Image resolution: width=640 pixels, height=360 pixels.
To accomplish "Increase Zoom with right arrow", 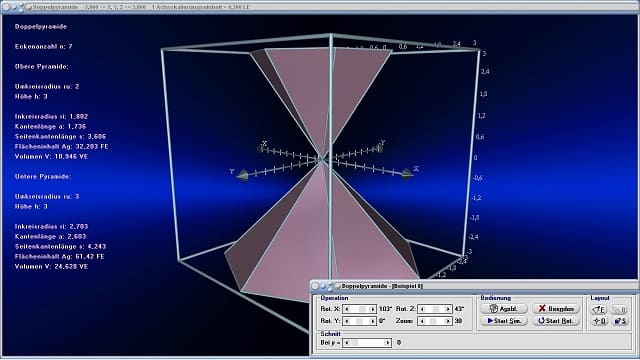I will pos(448,321).
